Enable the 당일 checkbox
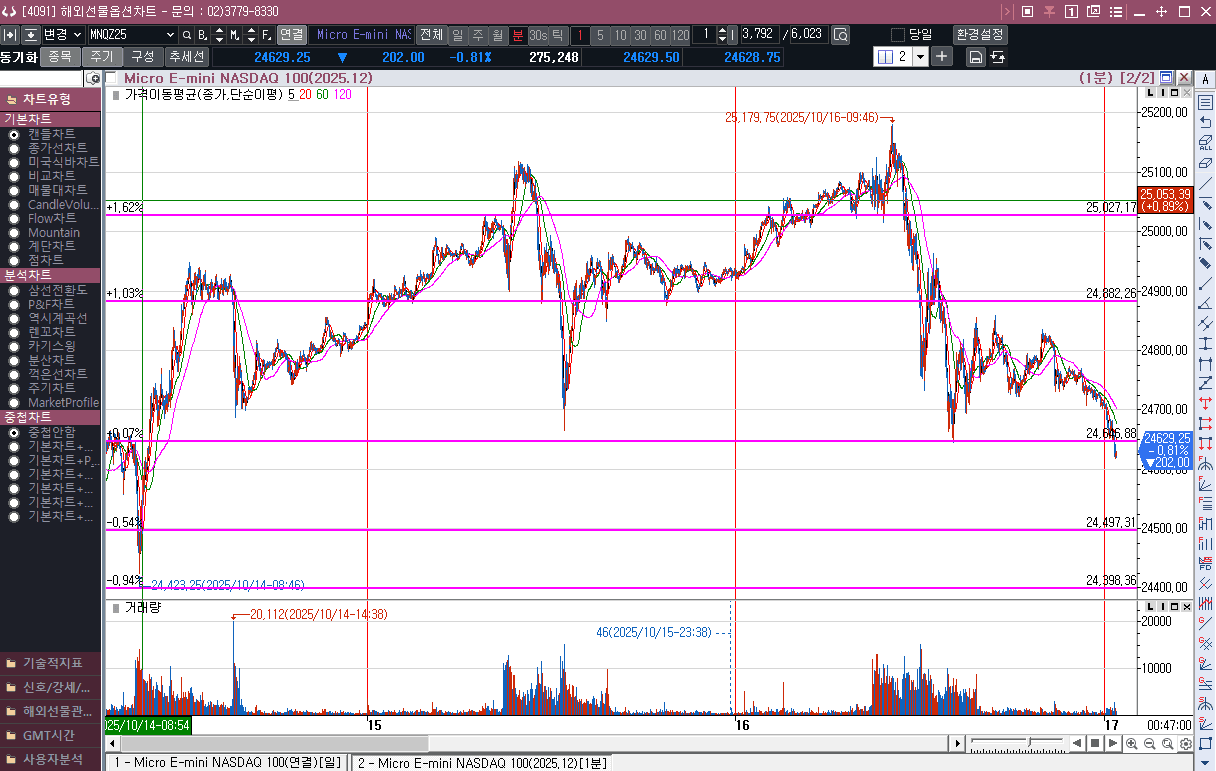This screenshot has width=1216, height=771. [x=897, y=35]
